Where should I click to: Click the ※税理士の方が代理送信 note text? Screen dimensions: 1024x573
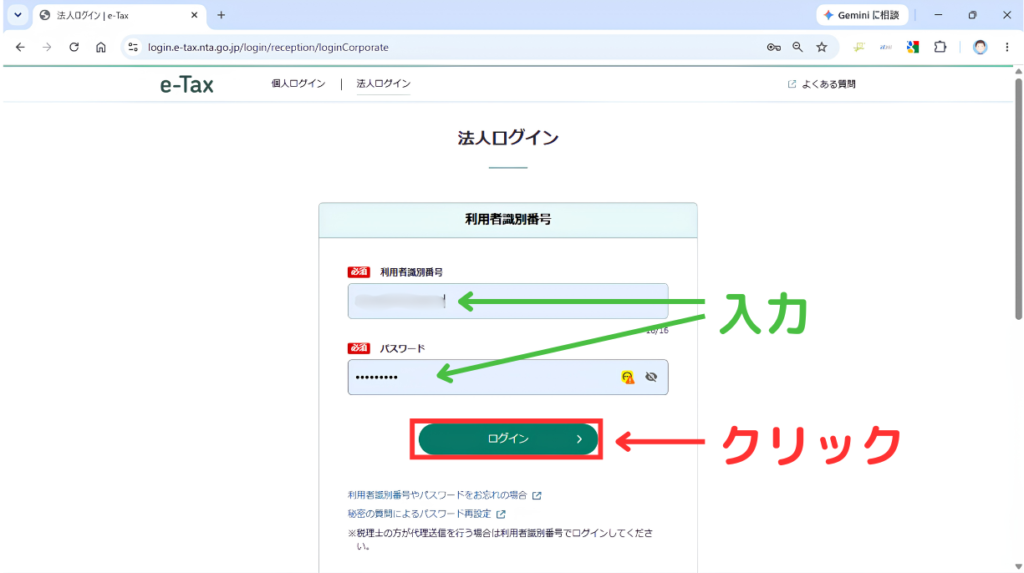click(500, 540)
